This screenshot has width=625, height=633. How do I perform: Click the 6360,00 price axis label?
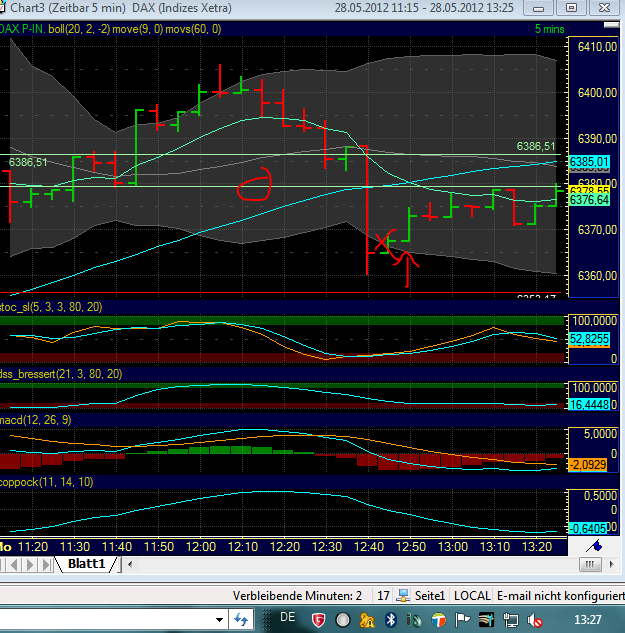pos(597,276)
